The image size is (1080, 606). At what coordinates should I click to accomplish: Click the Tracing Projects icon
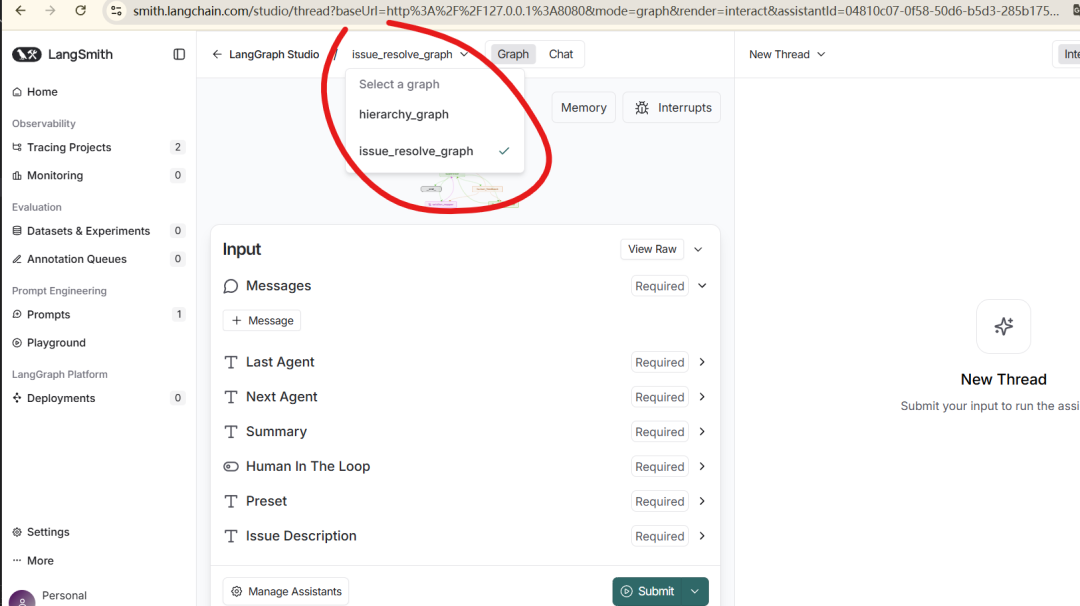point(17,147)
